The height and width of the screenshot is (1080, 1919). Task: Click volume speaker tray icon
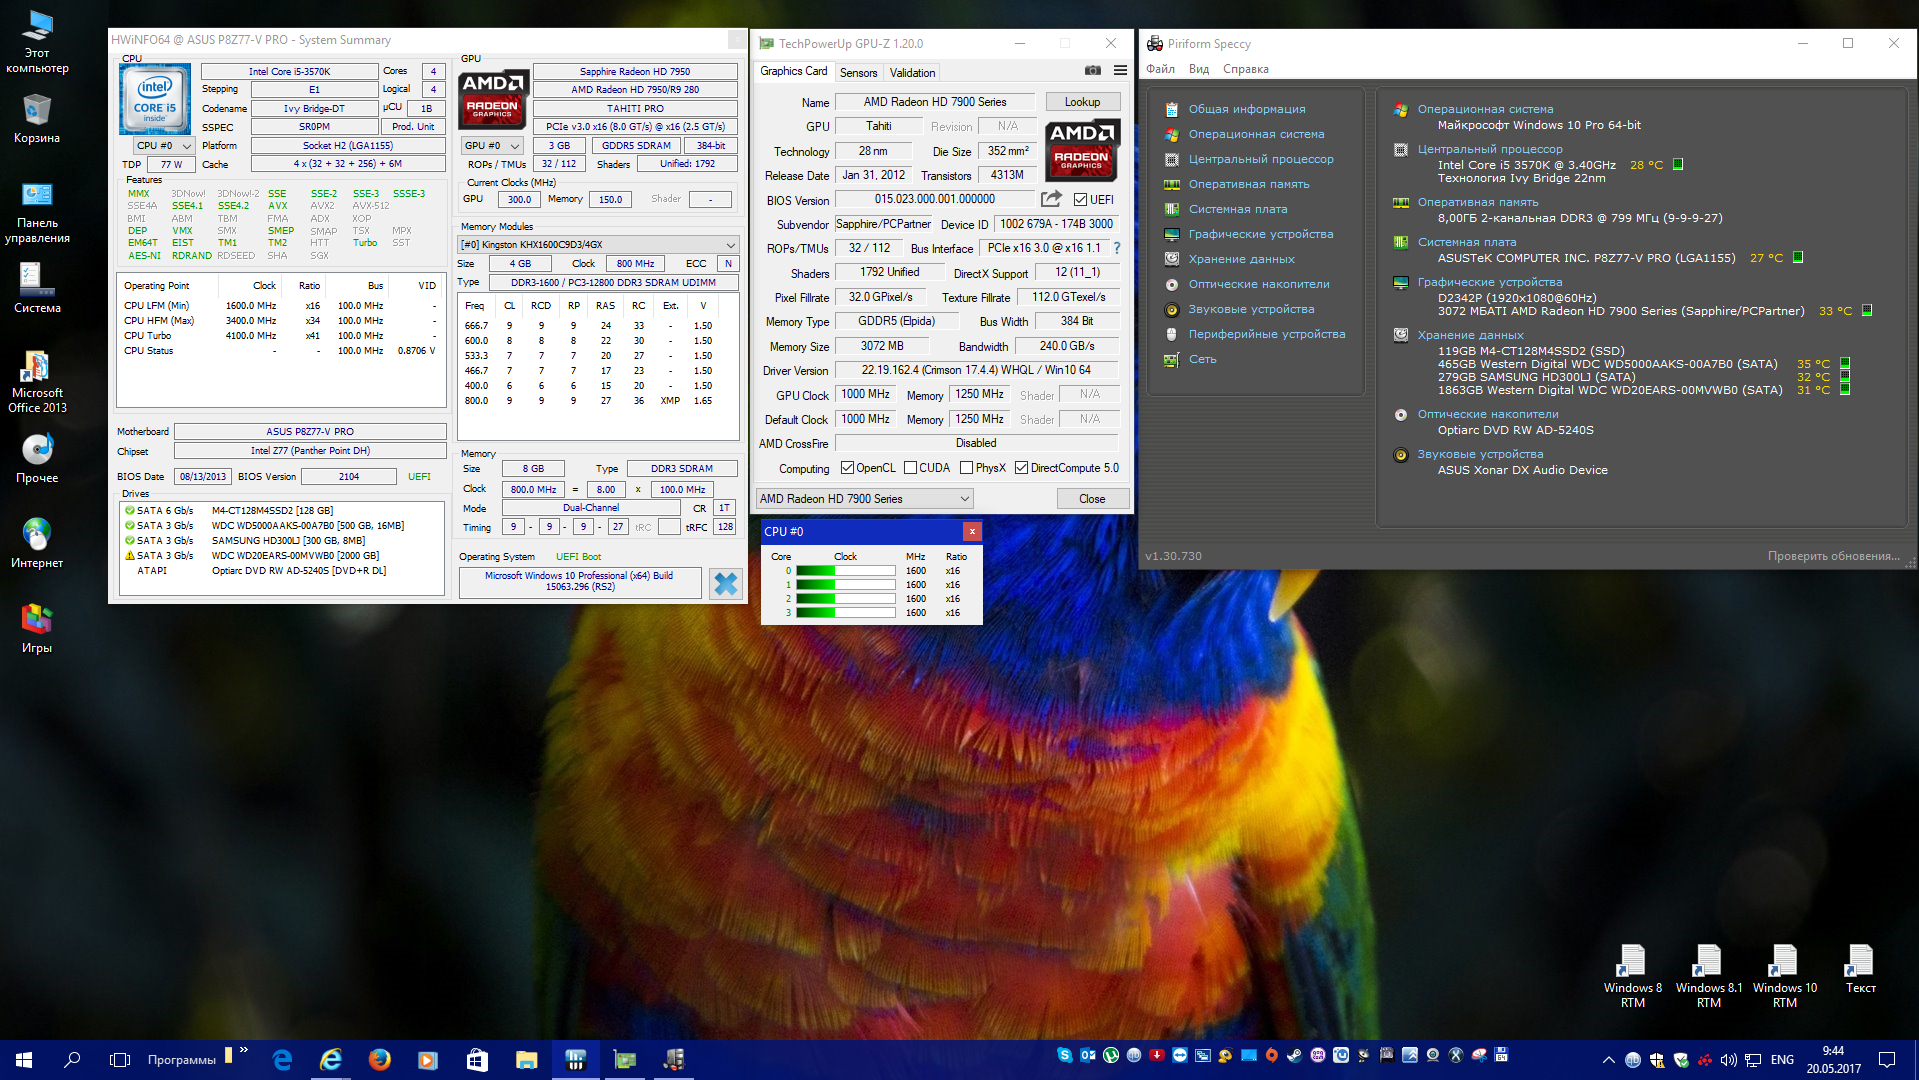point(1728,1059)
